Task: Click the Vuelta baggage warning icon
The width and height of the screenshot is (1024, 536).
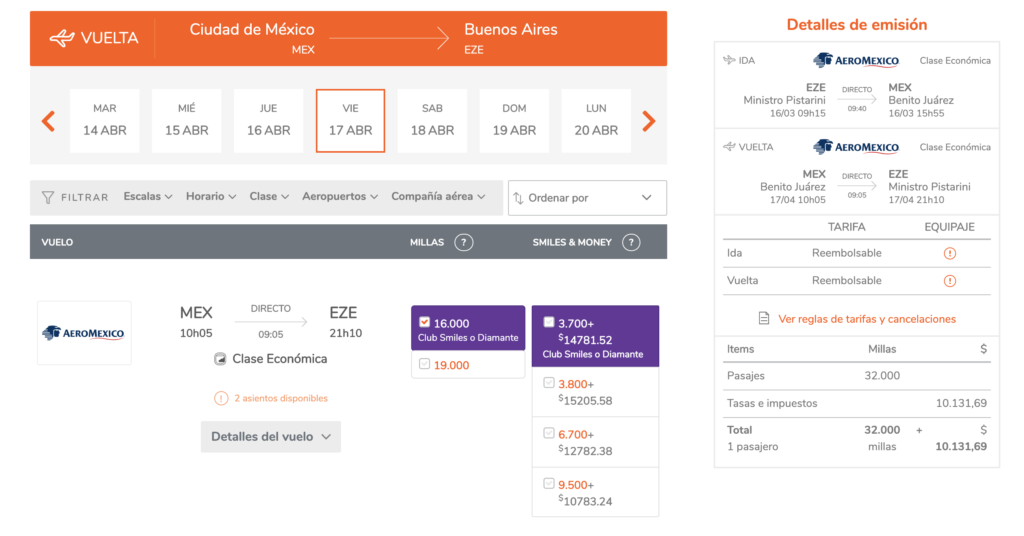Action: 950,281
